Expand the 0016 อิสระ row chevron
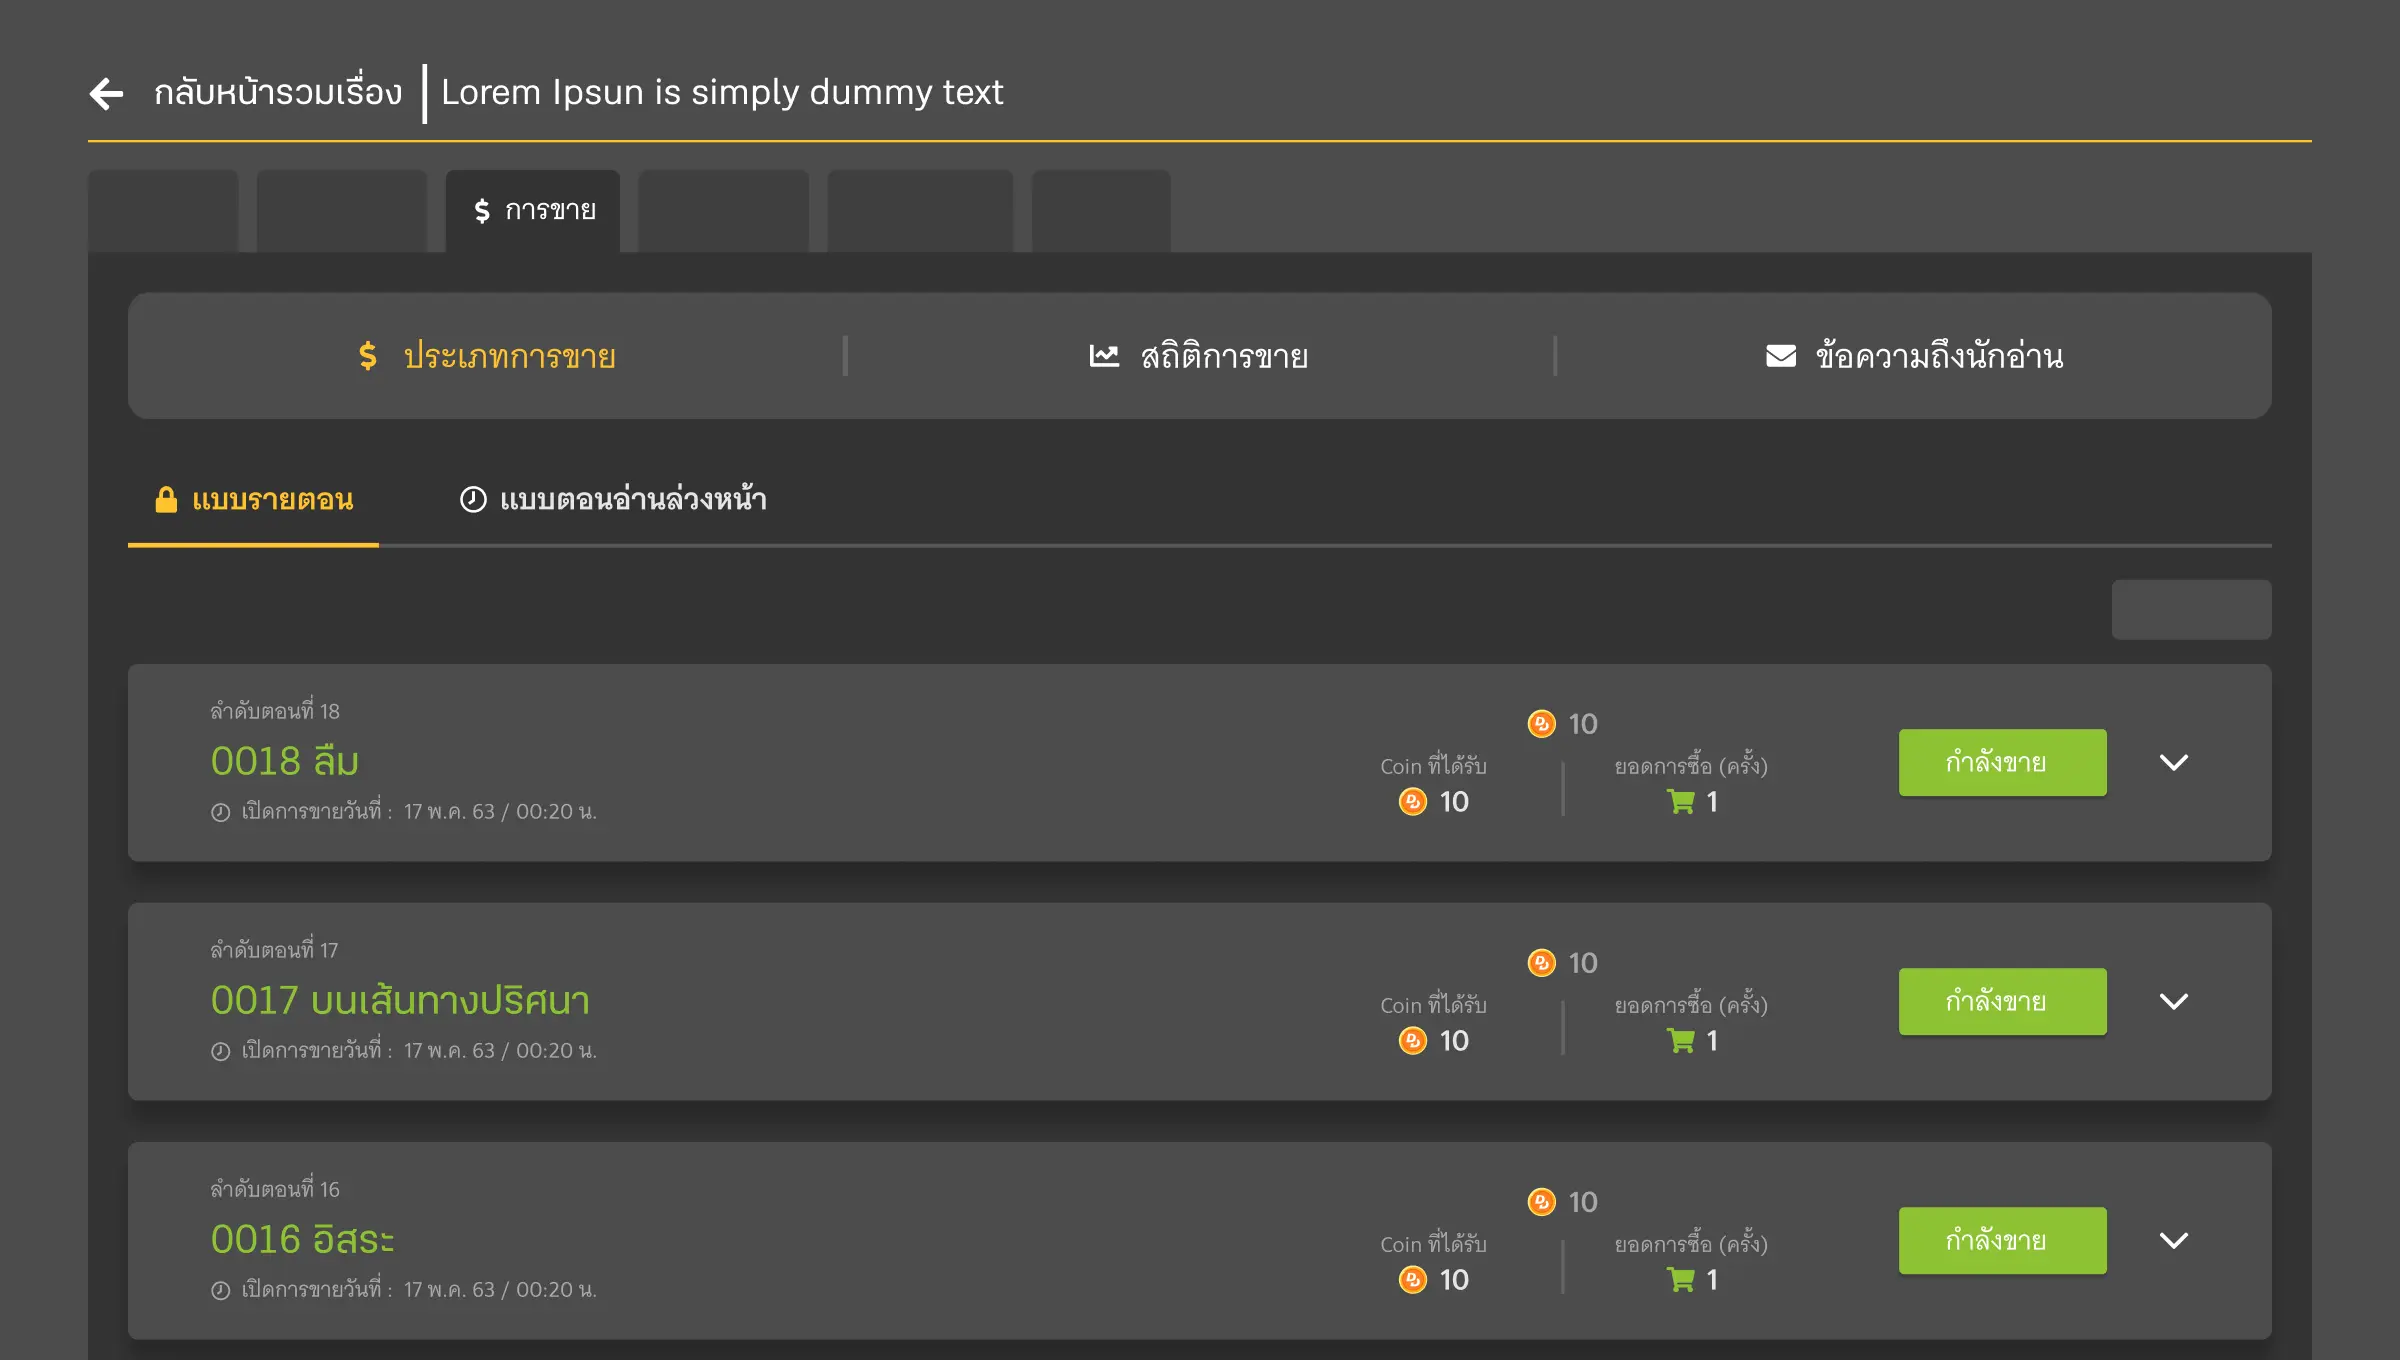The width and height of the screenshot is (2400, 1360). pyautogui.click(x=2174, y=1240)
